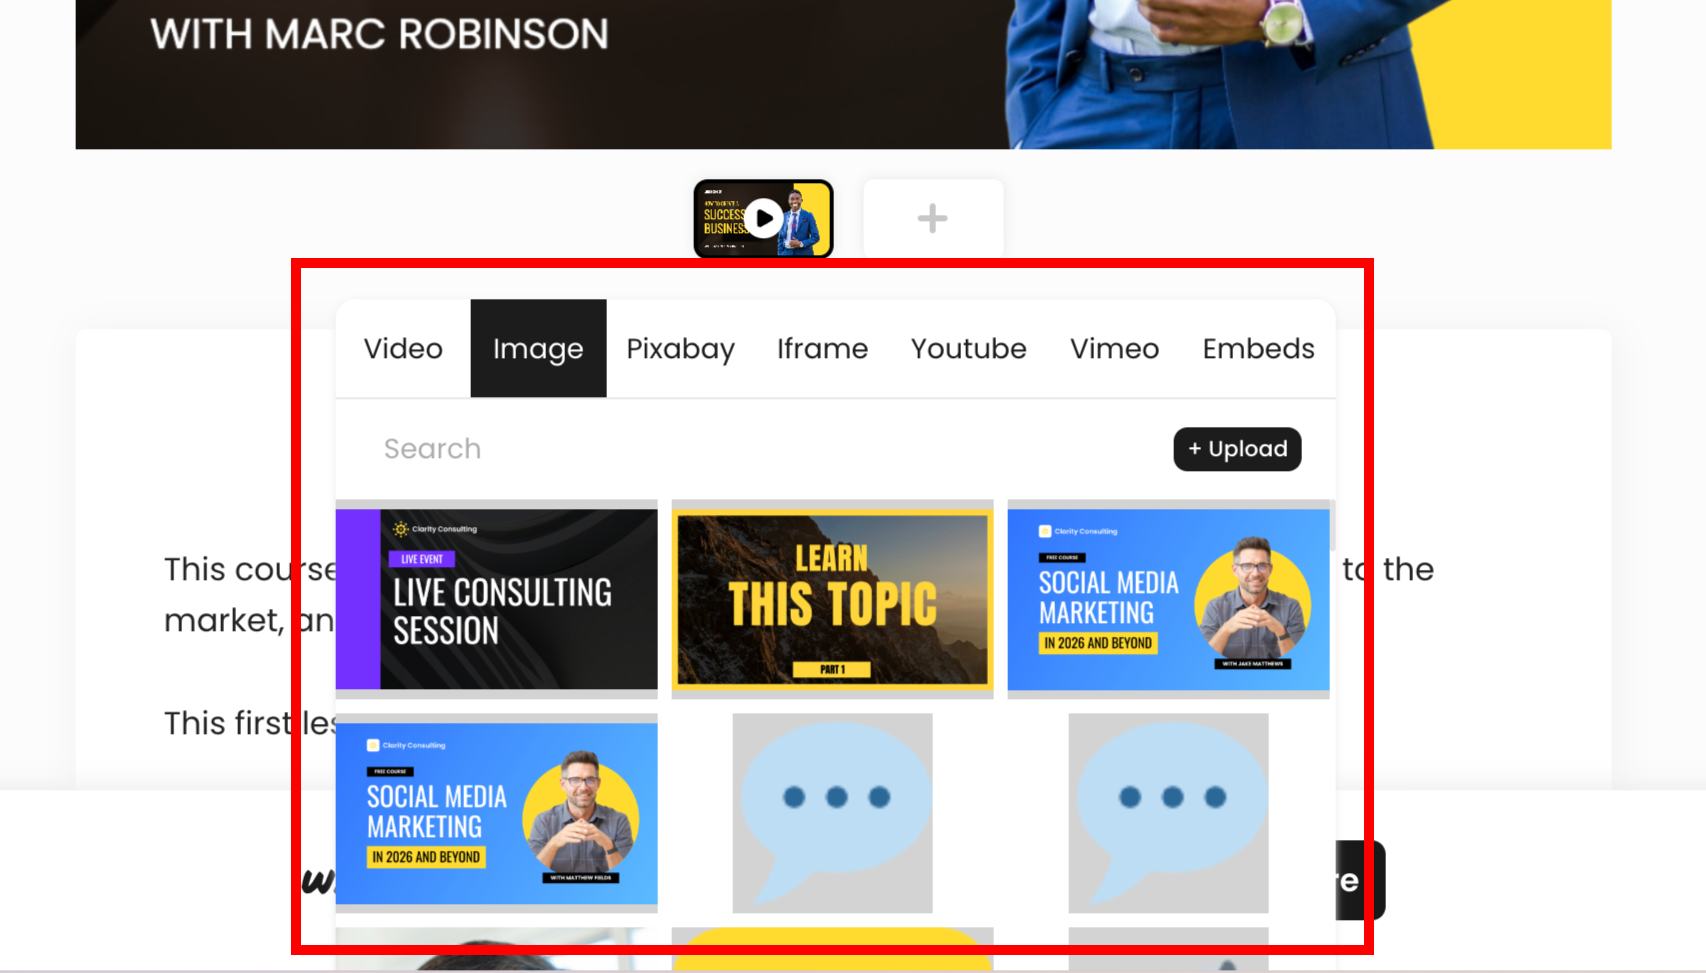Viewport: 1706px width, 973px height.
Task: Switch to the Video tab
Action: click(x=402, y=348)
